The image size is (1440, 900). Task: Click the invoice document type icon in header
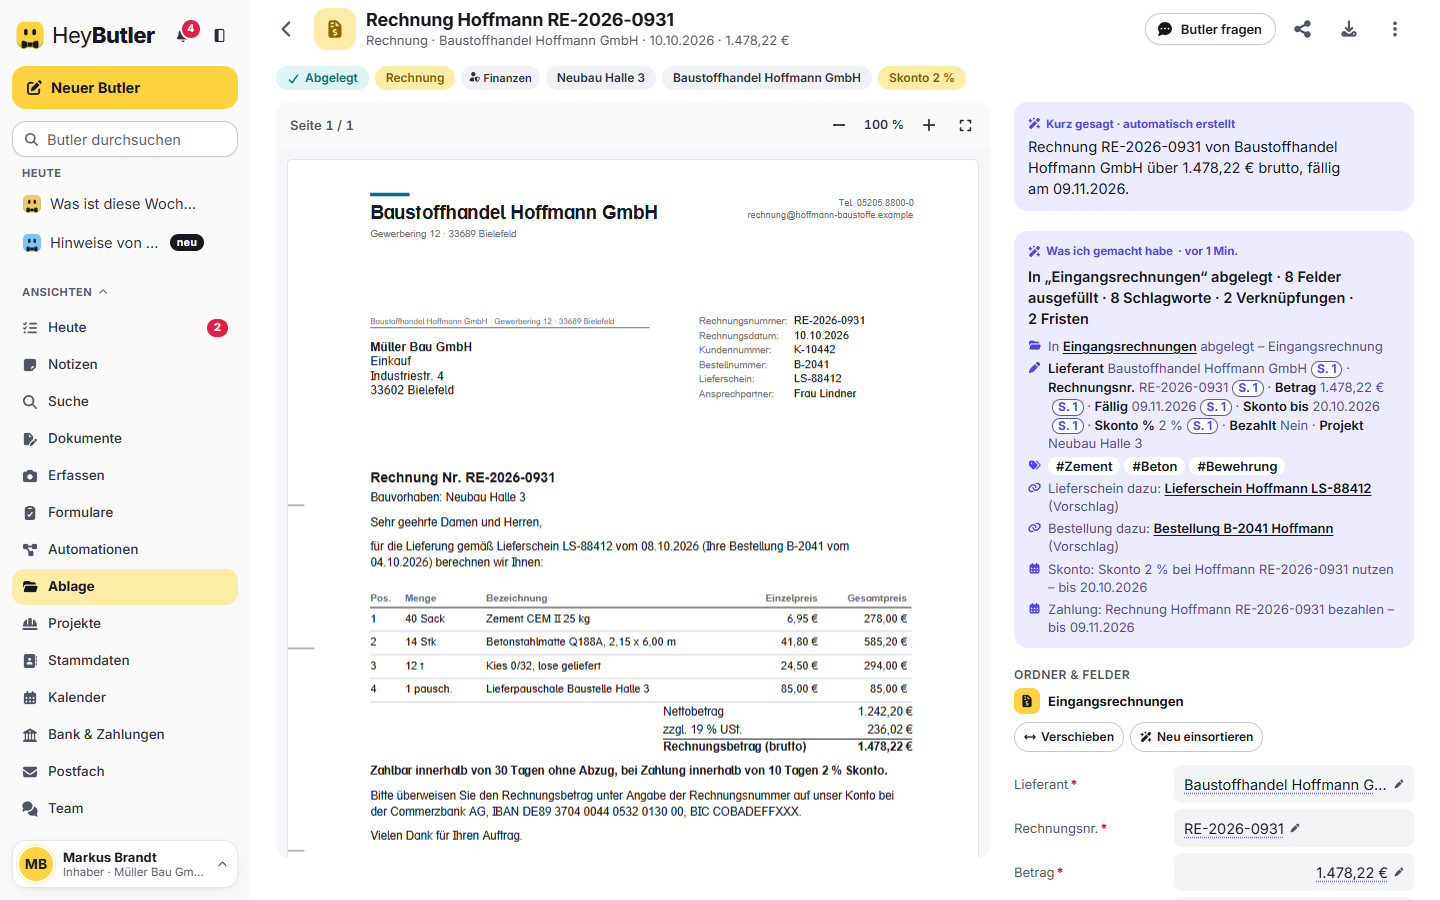[x=335, y=29]
